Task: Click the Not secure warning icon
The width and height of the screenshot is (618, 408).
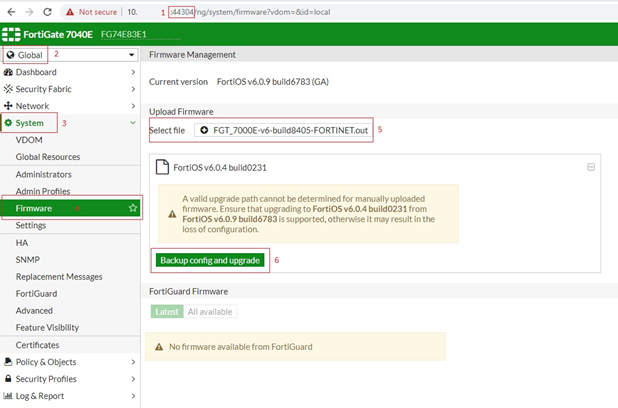Action: pyautogui.click(x=70, y=12)
